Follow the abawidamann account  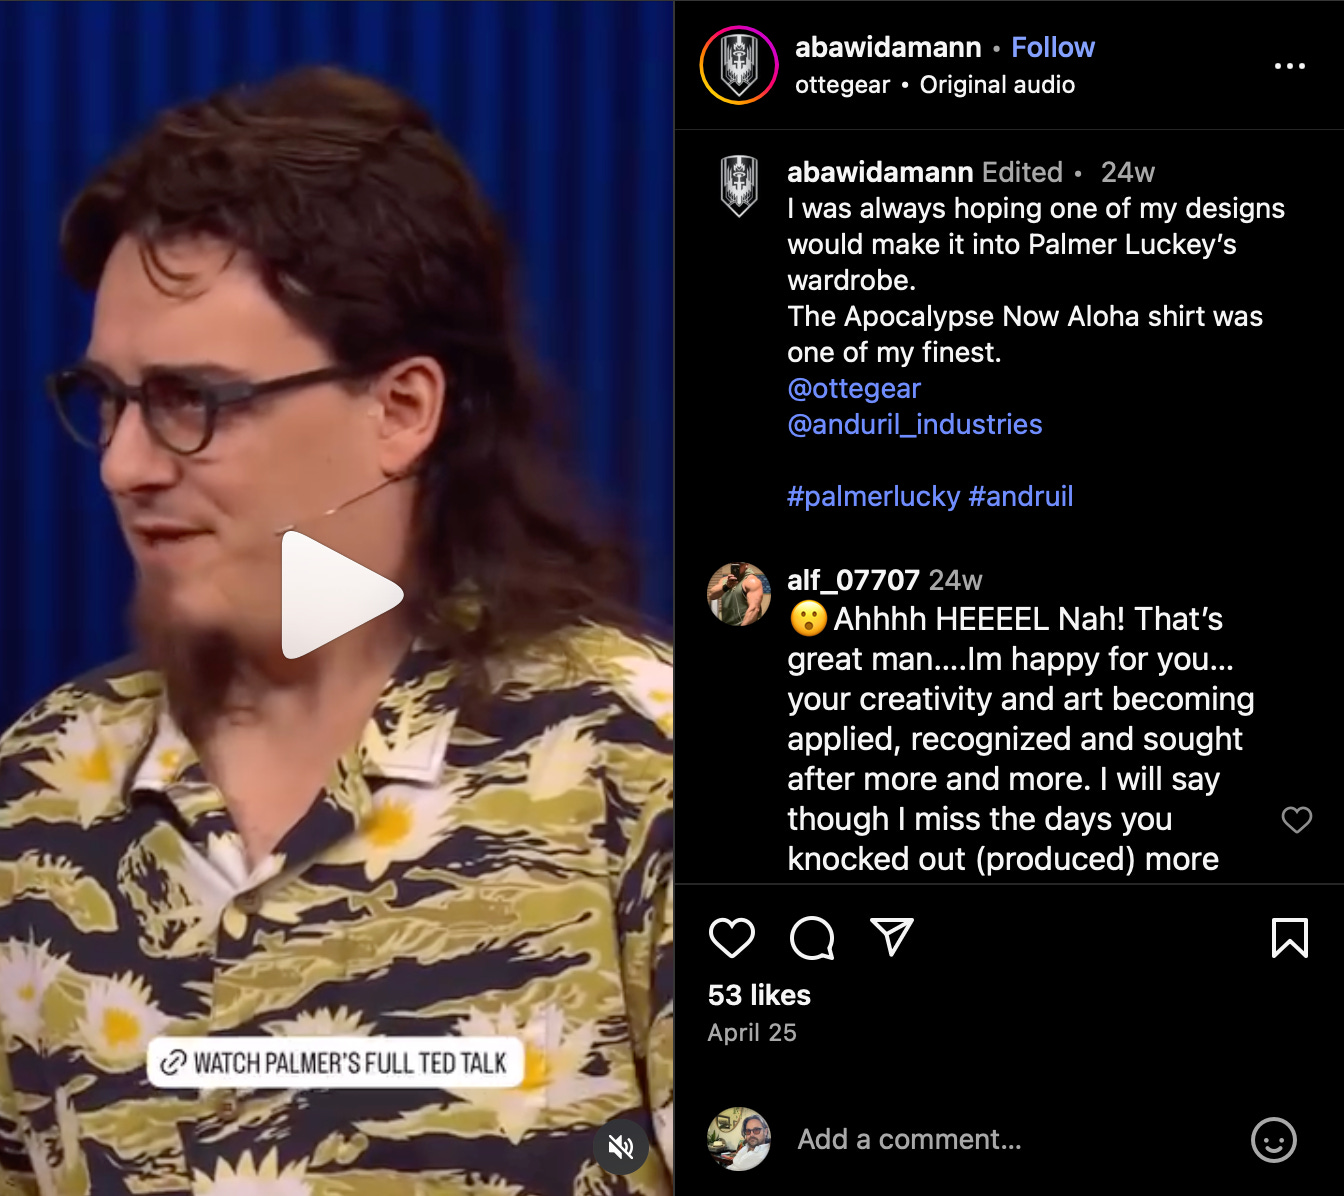(x=1053, y=47)
